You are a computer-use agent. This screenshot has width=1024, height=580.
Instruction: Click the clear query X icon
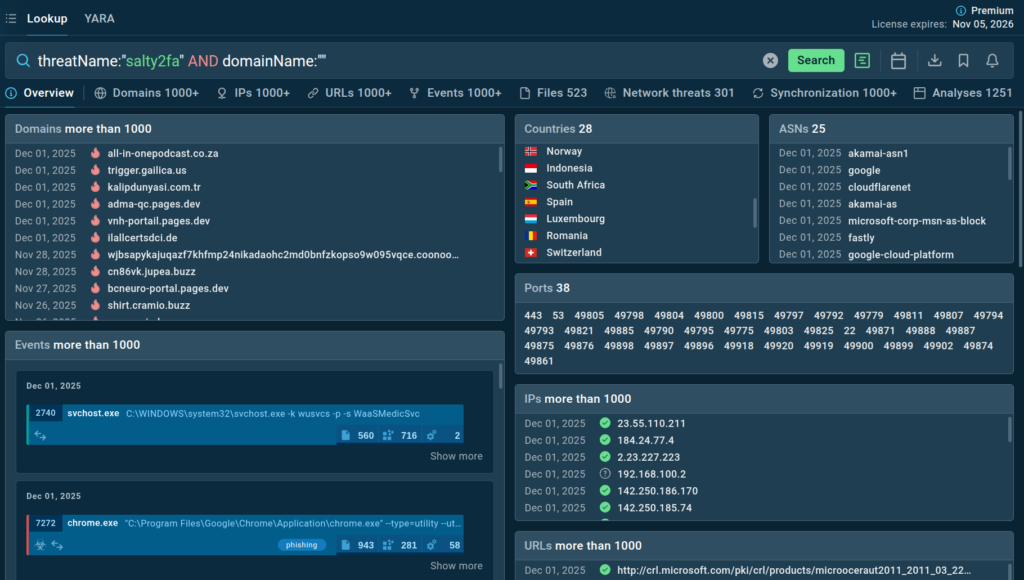[x=770, y=61]
